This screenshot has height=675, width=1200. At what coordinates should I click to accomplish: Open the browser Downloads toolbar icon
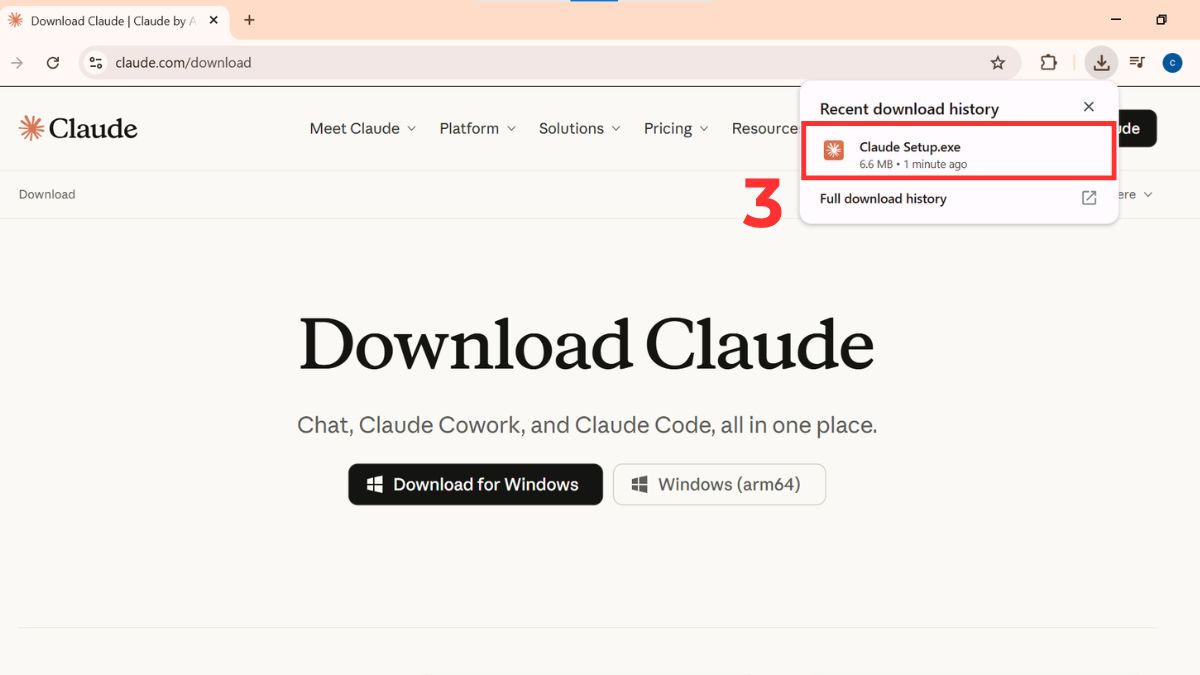1101,62
